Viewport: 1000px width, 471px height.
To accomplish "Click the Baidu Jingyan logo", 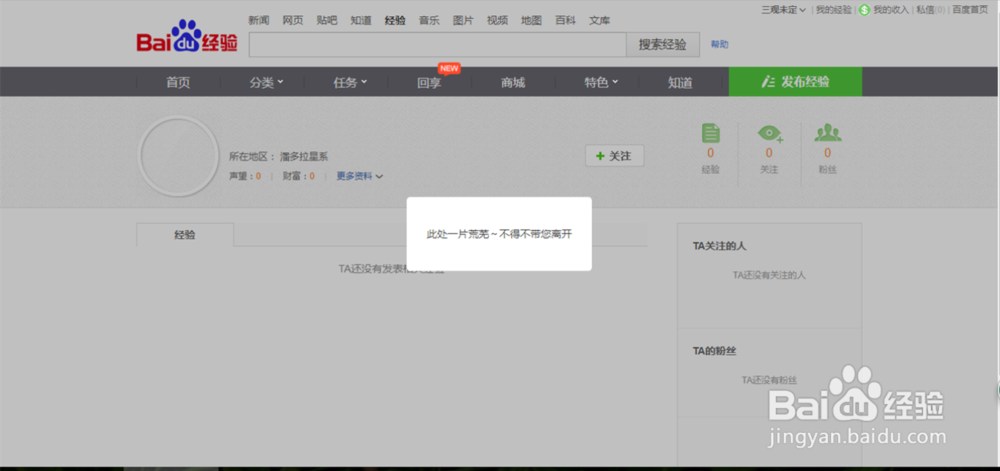I will pos(187,38).
